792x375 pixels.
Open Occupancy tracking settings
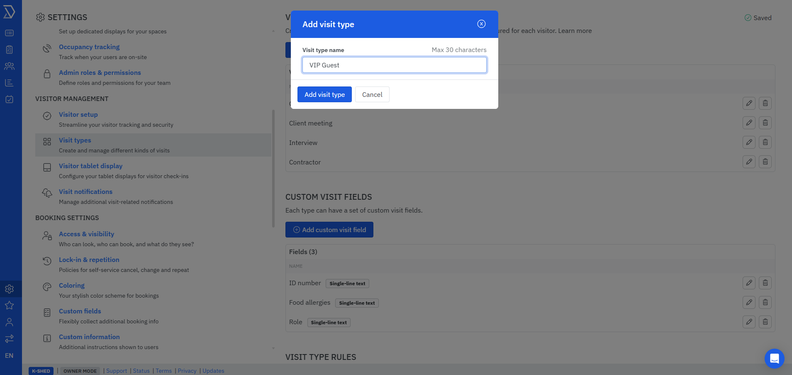89,47
